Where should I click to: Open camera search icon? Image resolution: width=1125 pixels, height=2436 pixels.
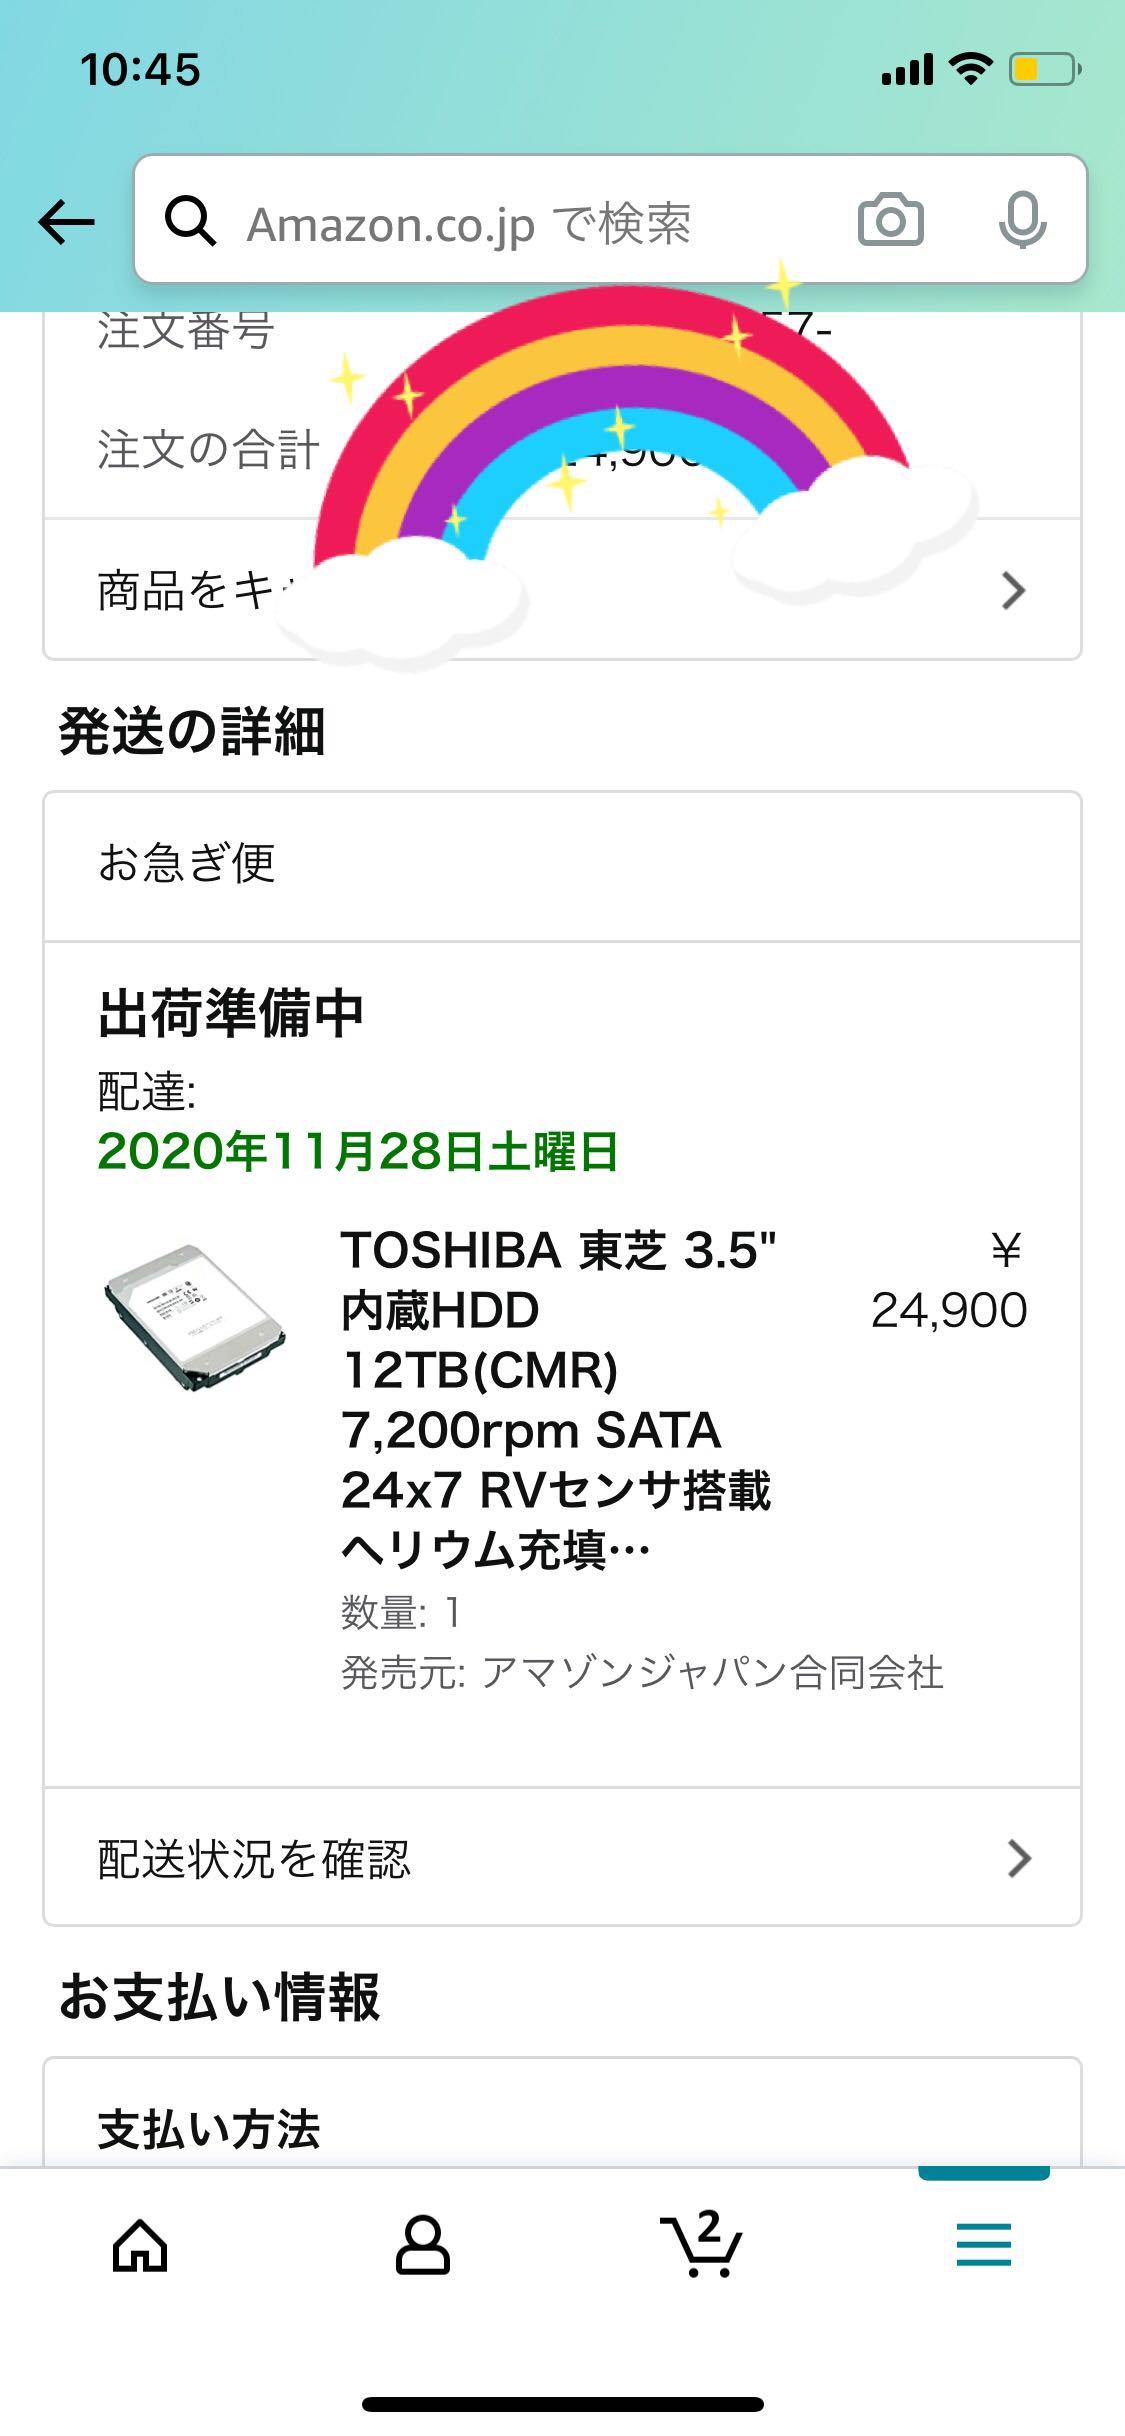coord(890,220)
